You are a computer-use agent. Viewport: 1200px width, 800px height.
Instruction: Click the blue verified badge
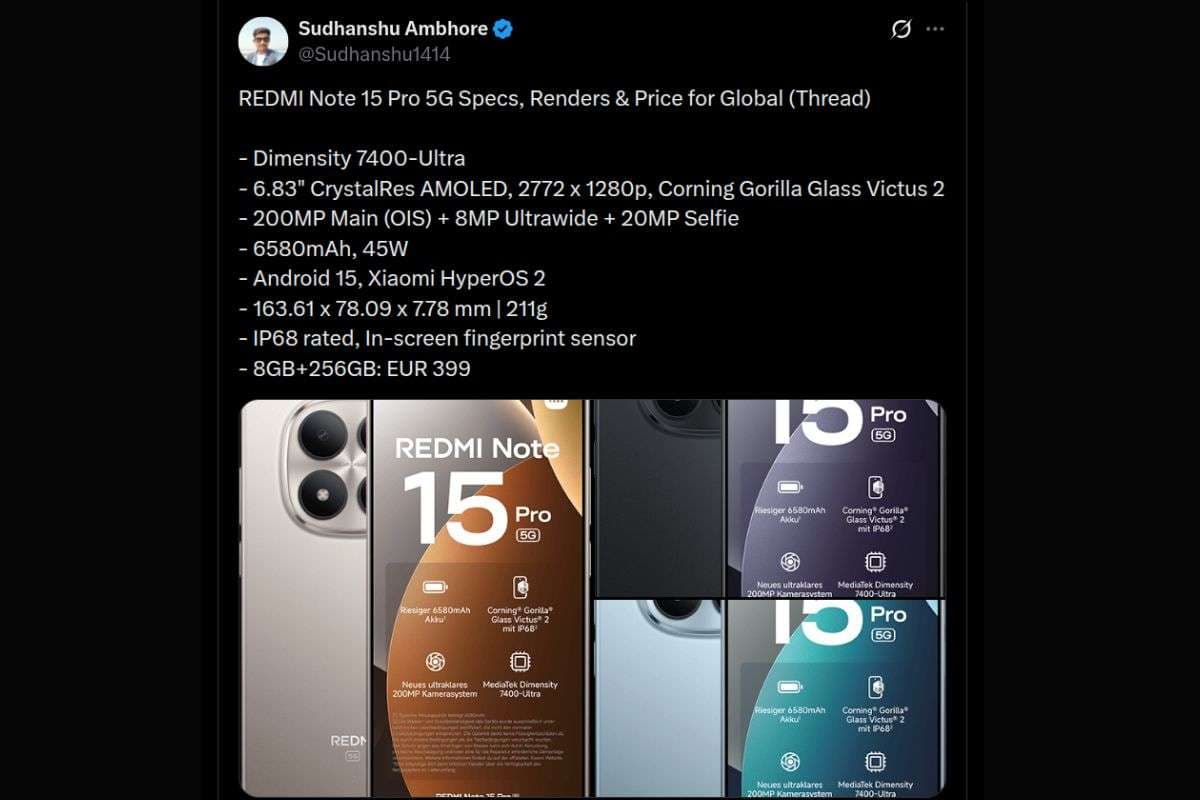[503, 29]
